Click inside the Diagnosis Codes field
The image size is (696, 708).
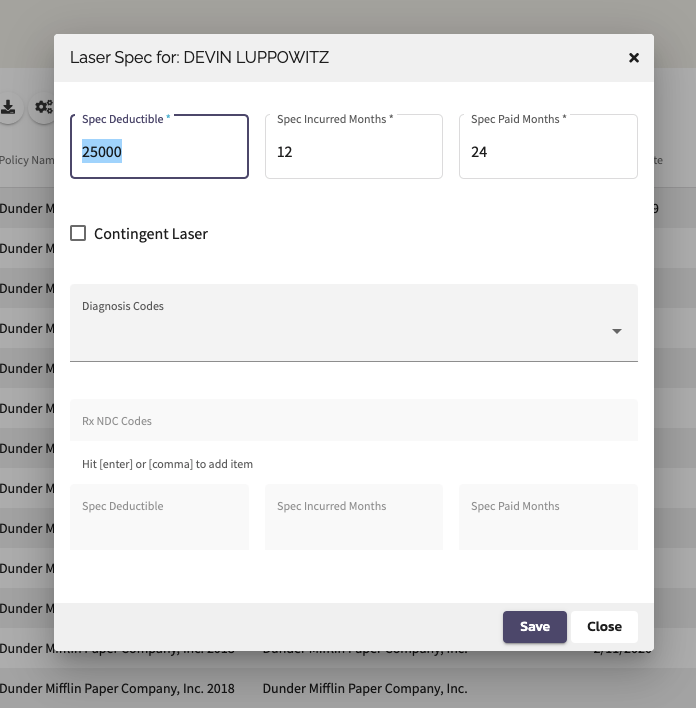[x=354, y=323]
